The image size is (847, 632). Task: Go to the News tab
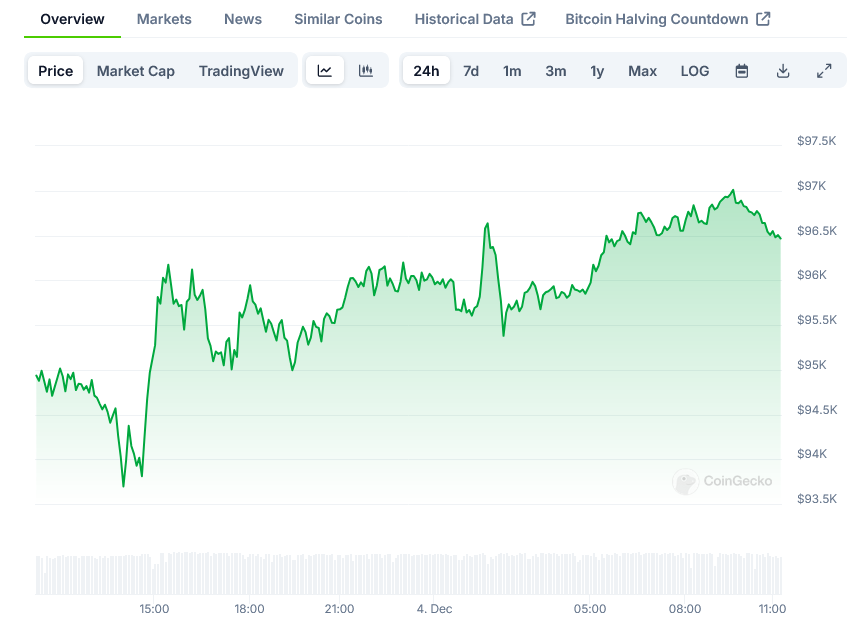tap(243, 19)
